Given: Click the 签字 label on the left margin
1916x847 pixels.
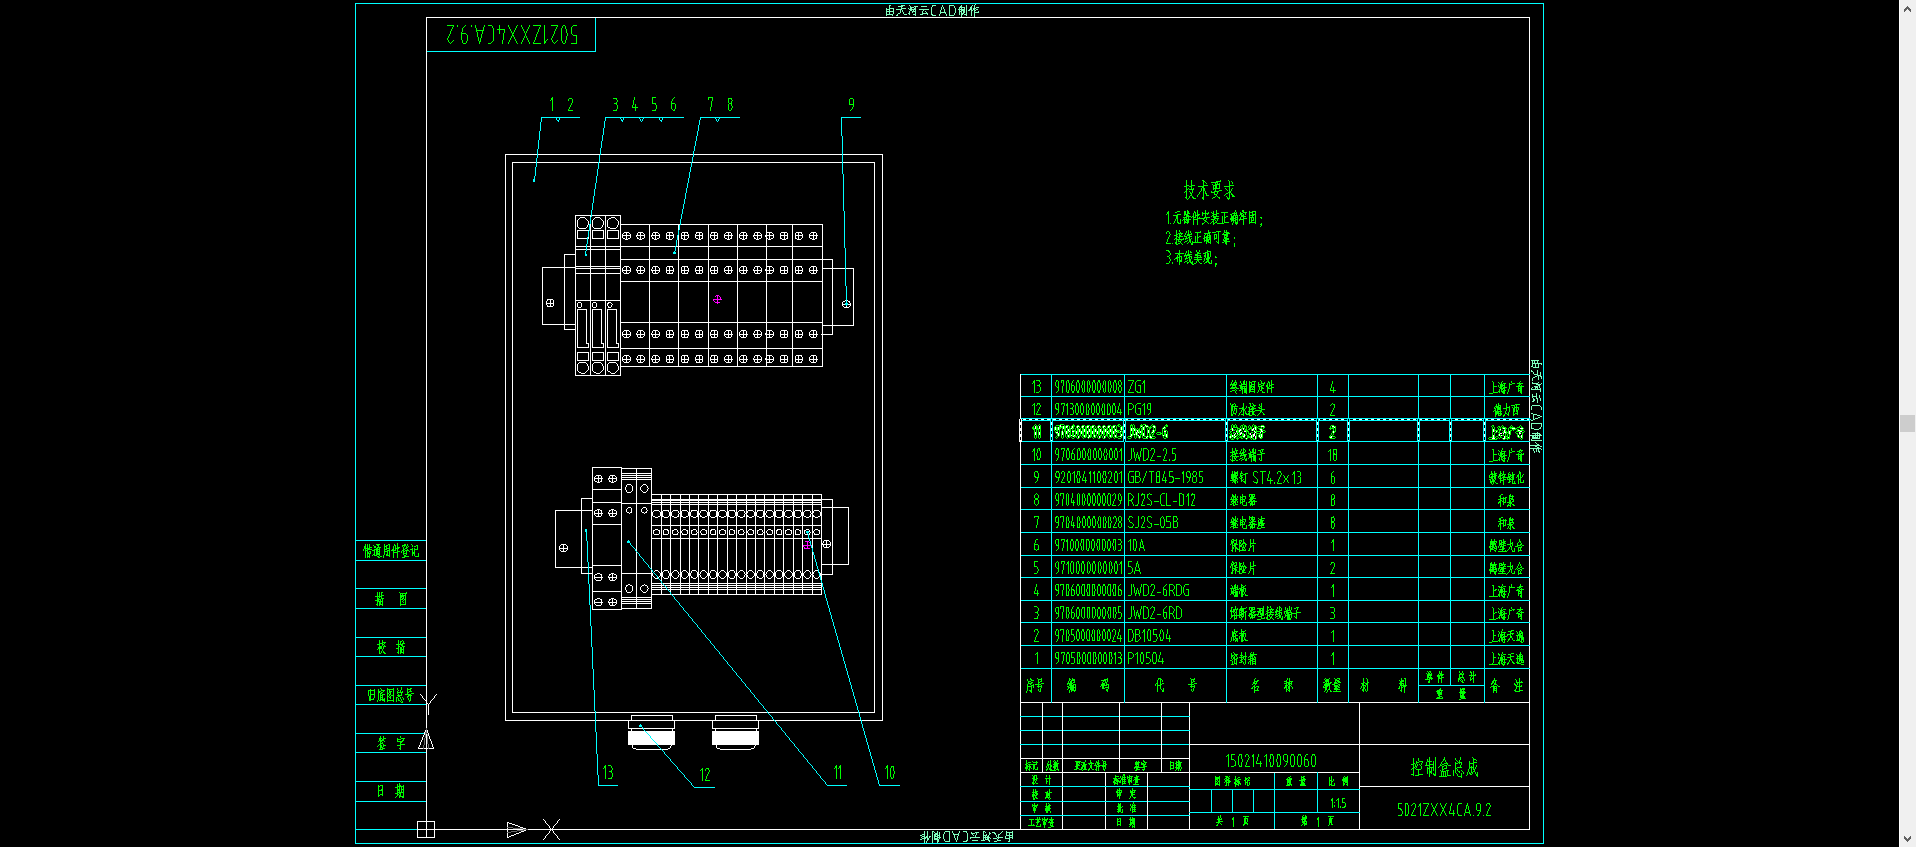Looking at the screenshot, I should tap(391, 743).
